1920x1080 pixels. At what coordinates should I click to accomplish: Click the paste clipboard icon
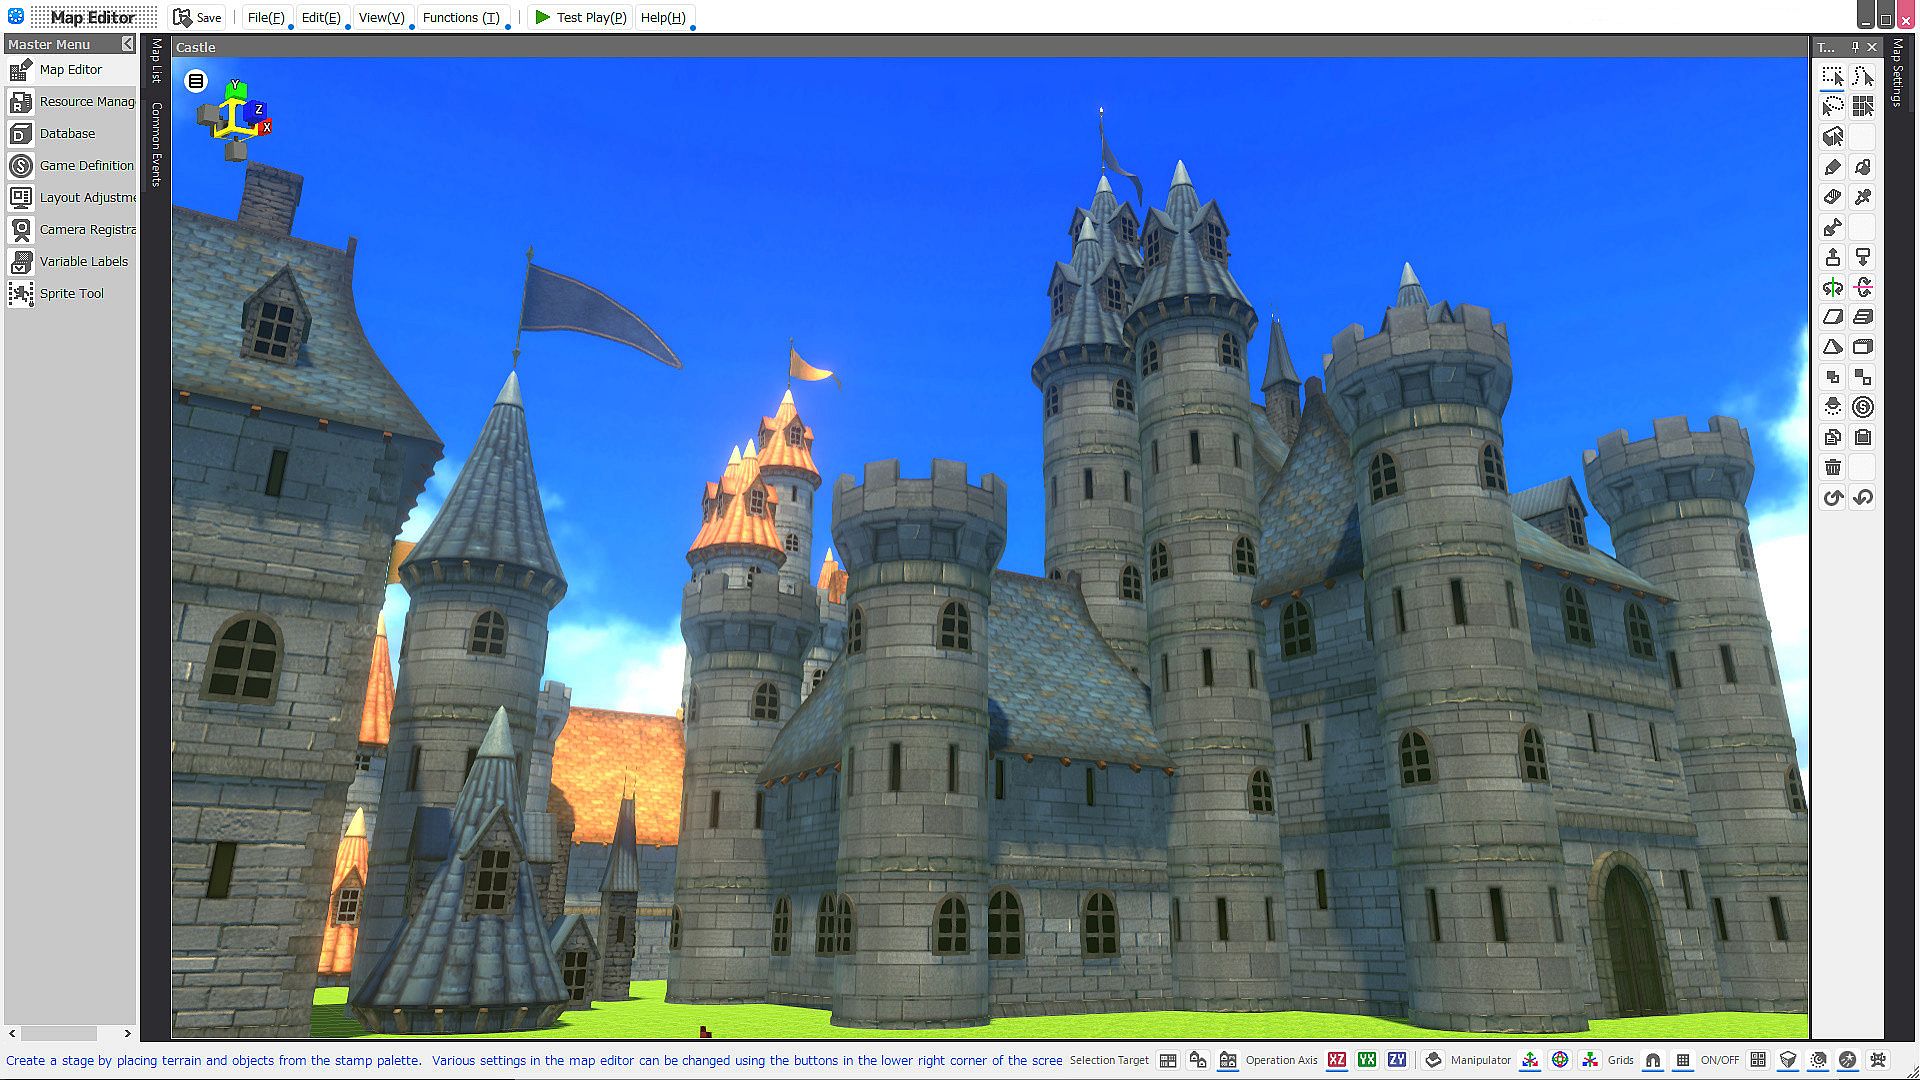(x=1862, y=437)
